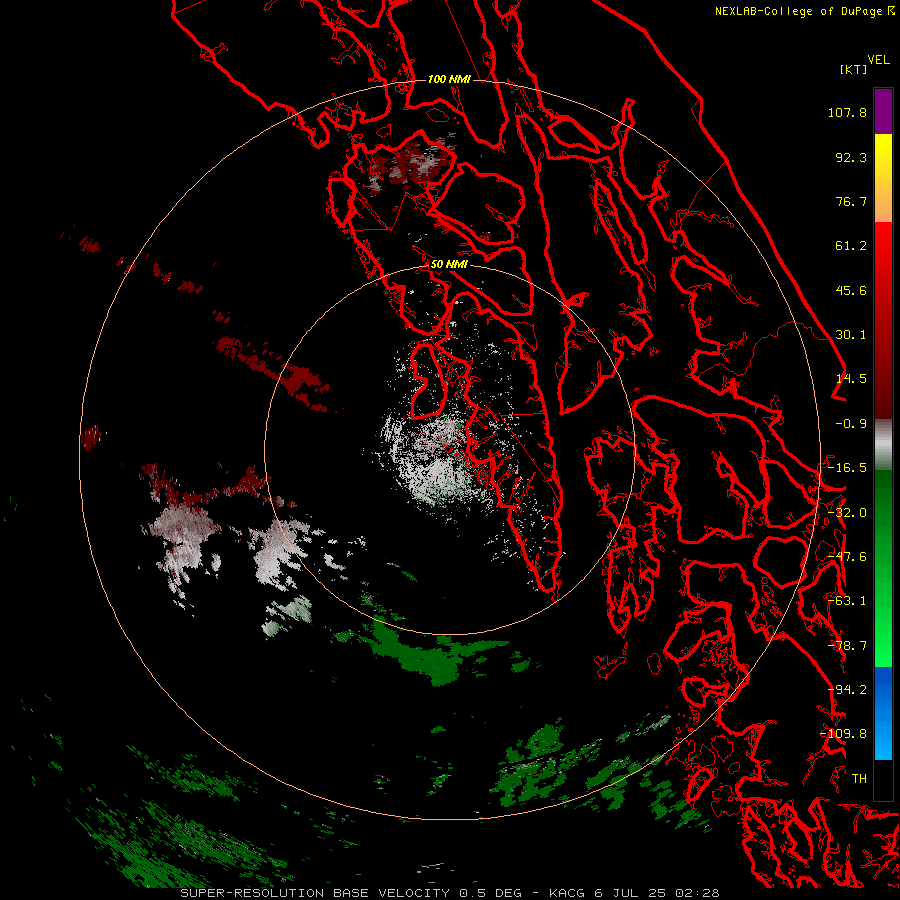Click the -94.2 scale value
Screen dimensions: 900x900
(847, 690)
